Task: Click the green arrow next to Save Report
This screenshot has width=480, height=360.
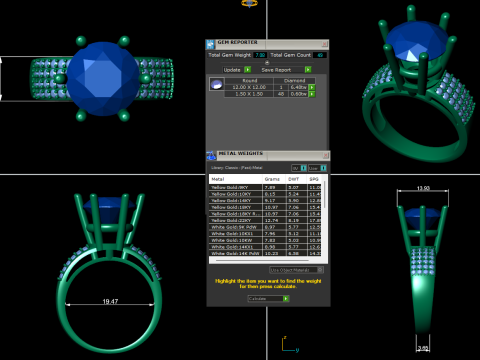Action: click(x=308, y=69)
